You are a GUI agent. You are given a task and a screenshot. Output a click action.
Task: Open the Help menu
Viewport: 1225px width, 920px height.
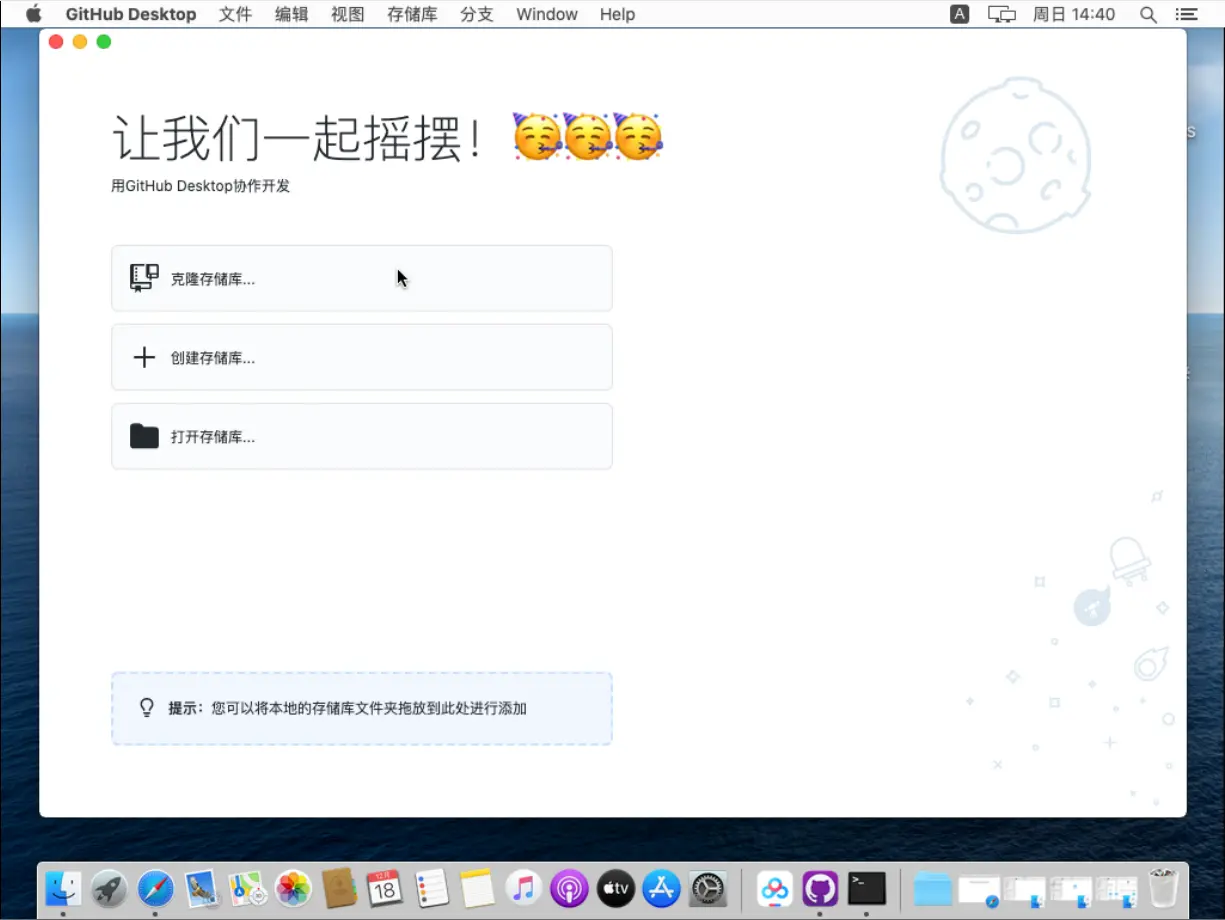(x=617, y=14)
